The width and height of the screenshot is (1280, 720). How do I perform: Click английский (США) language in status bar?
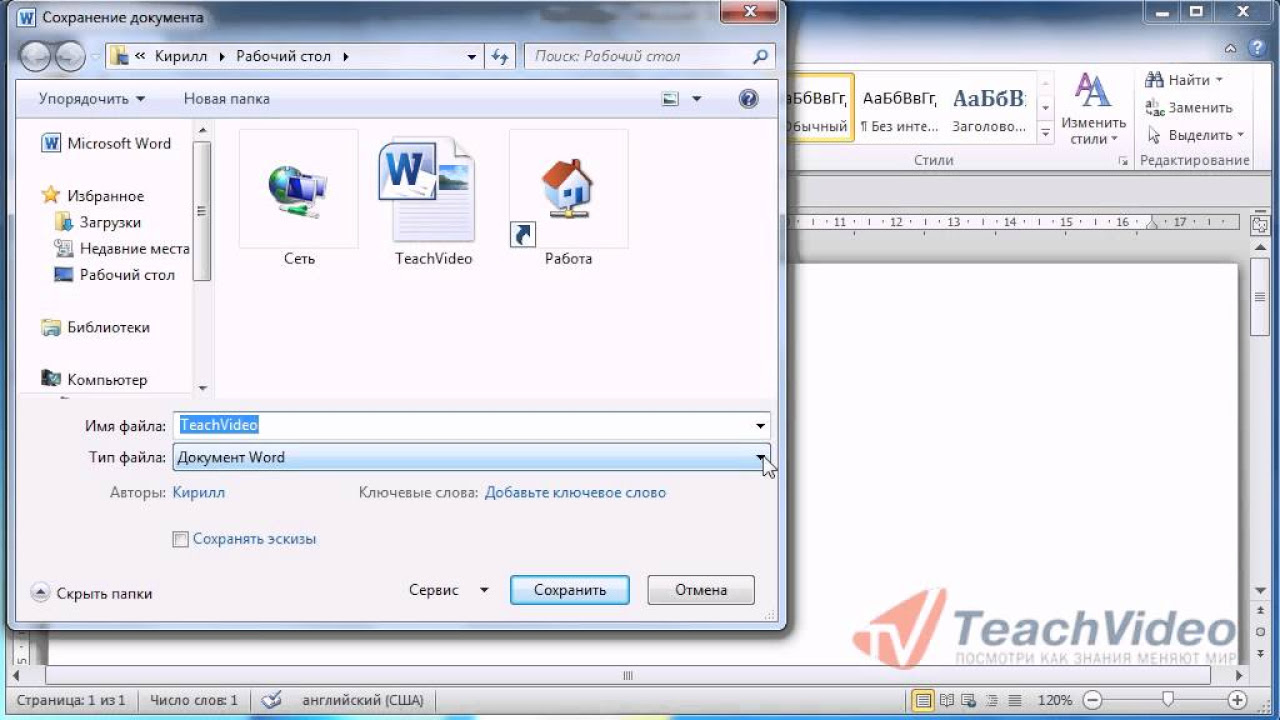click(x=363, y=701)
